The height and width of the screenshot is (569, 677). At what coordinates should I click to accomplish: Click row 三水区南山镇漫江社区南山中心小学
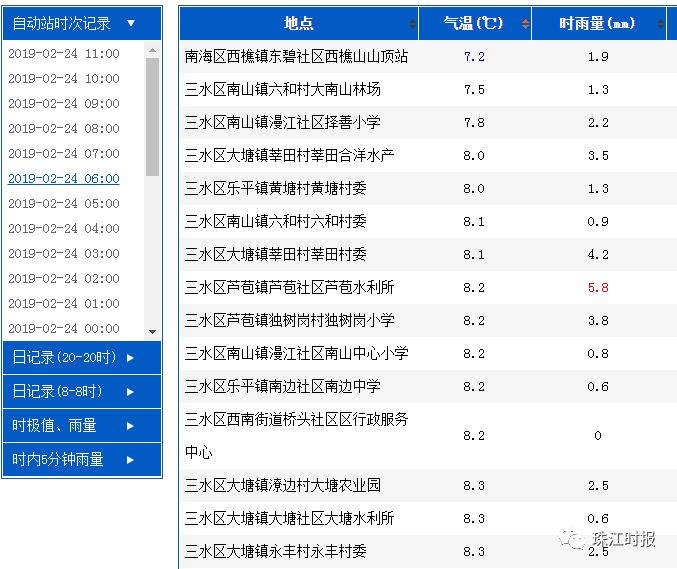pyautogui.click(x=428, y=354)
